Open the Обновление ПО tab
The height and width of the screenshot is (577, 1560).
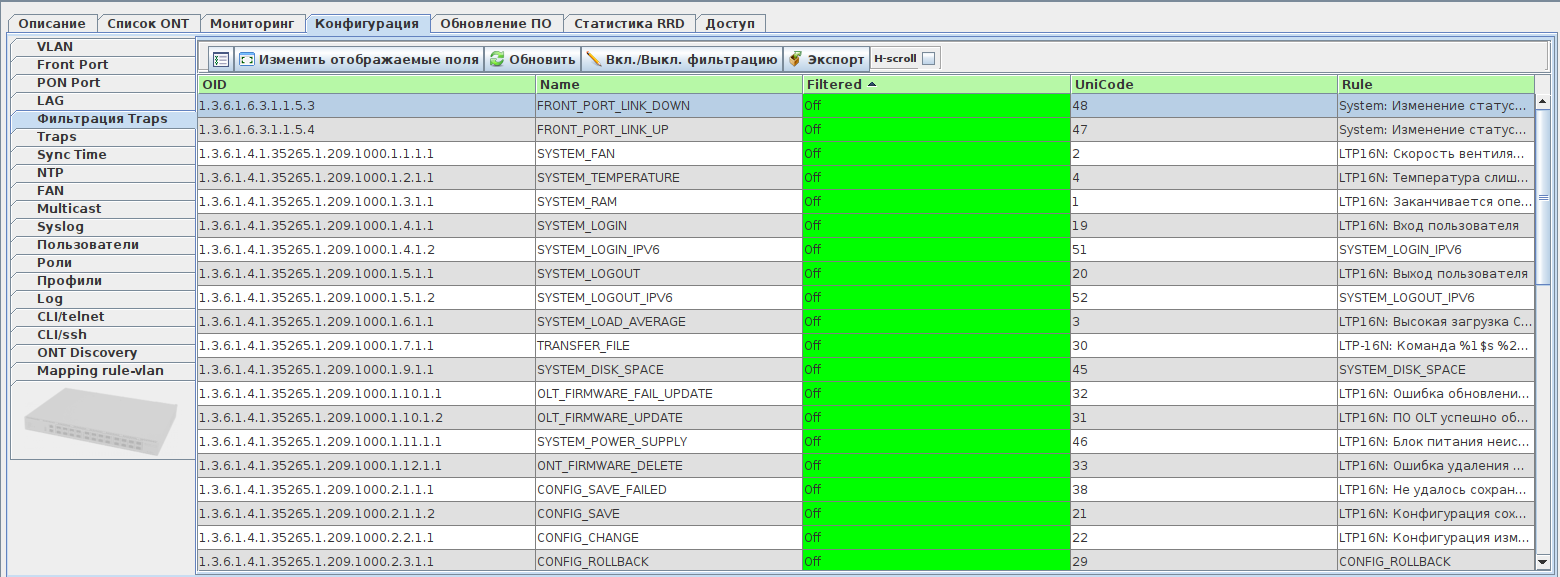(496, 23)
